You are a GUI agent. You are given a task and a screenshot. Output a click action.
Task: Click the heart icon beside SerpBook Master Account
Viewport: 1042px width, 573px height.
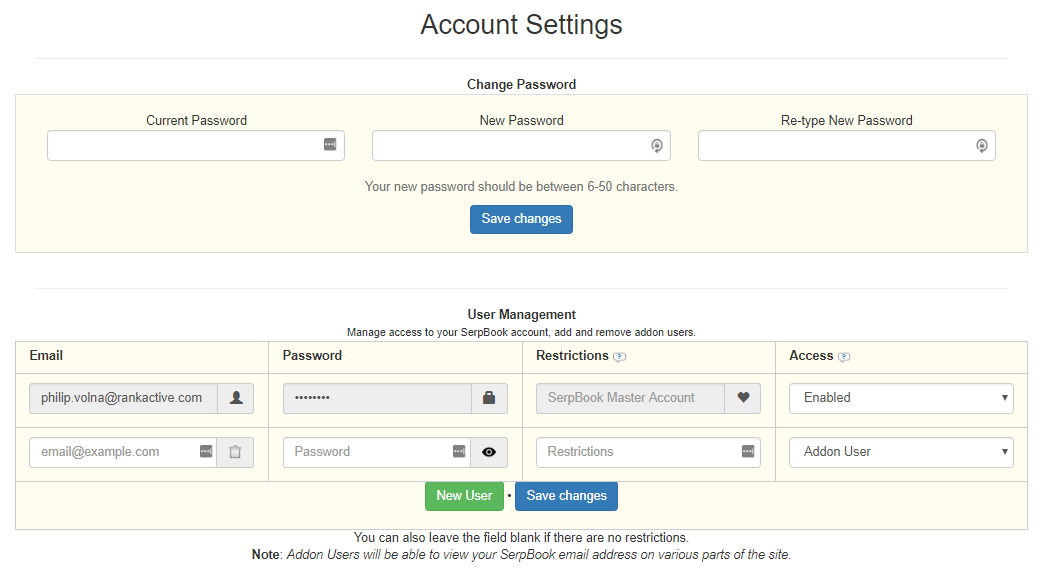click(743, 398)
